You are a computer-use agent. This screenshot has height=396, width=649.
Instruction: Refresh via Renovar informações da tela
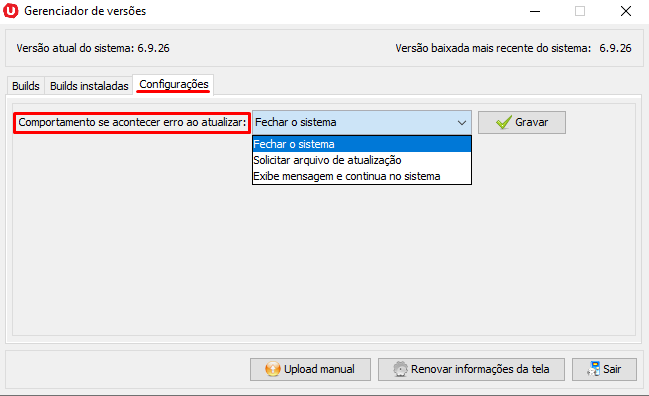pos(471,369)
